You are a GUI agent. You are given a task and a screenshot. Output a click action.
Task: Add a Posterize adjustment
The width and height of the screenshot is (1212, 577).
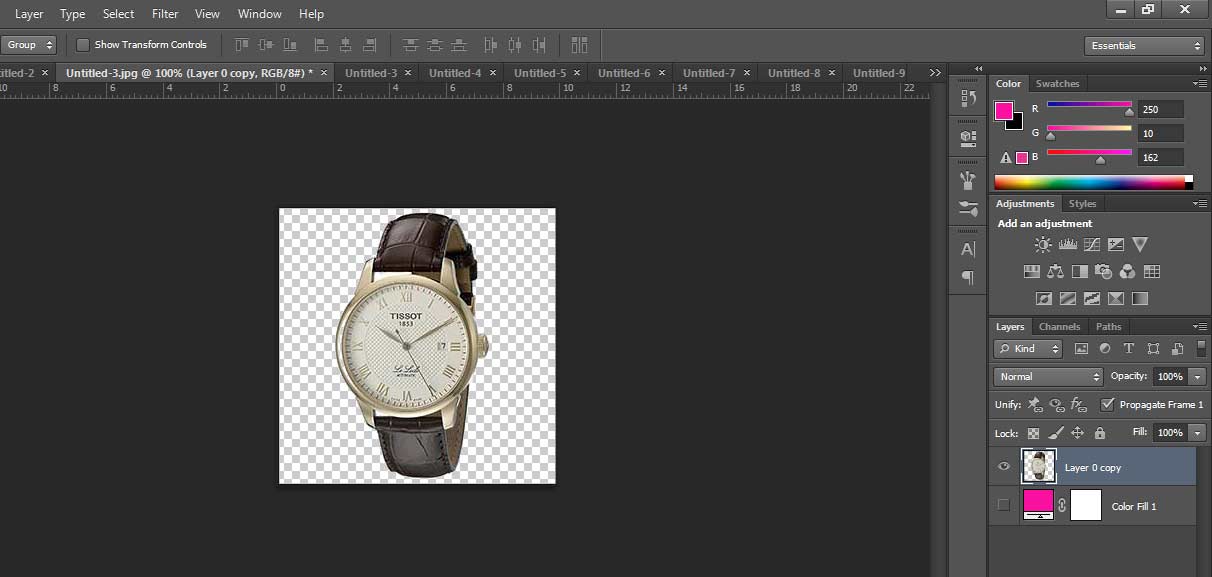pos(1067,298)
